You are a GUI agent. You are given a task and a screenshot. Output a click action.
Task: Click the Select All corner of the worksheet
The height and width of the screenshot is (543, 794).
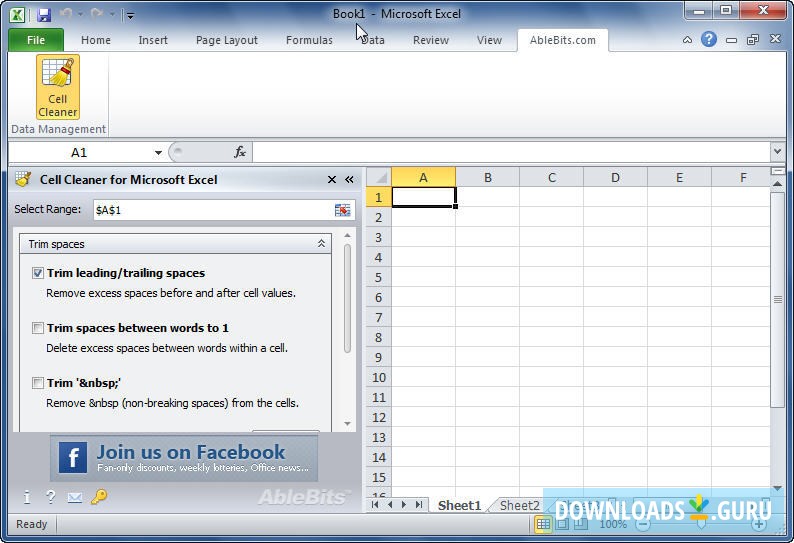pyautogui.click(x=379, y=177)
